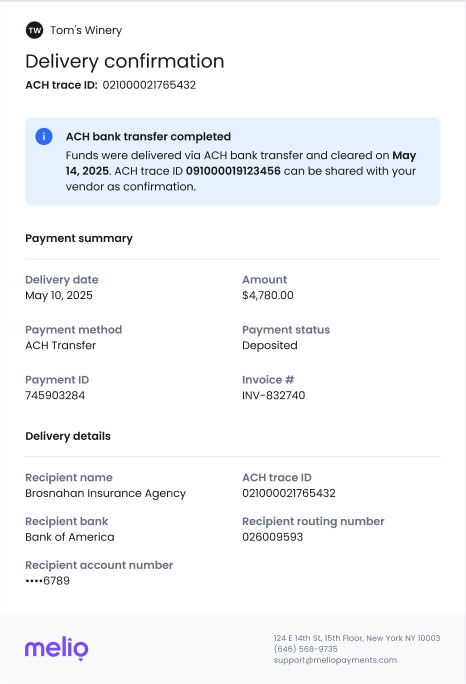Click the blue info icon in banner

tap(44, 137)
